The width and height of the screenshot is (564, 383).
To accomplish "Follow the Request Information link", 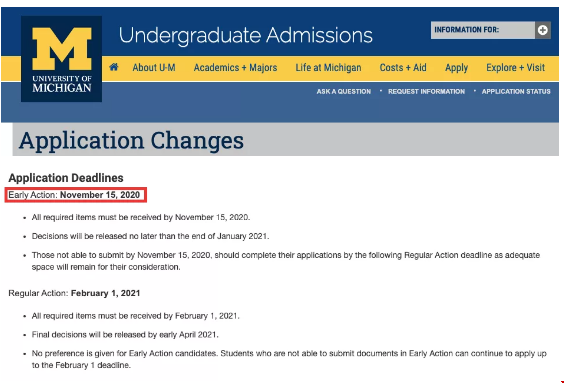I will point(426,92).
